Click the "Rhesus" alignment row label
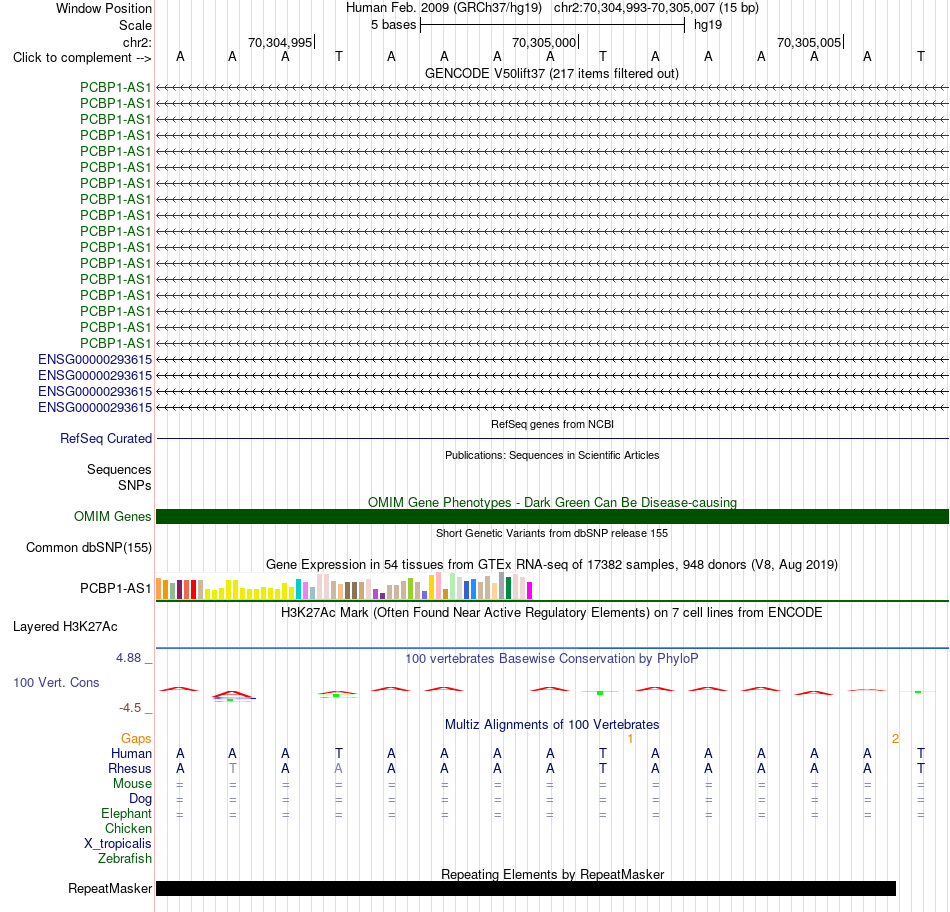950x912 pixels. point(130,768)
